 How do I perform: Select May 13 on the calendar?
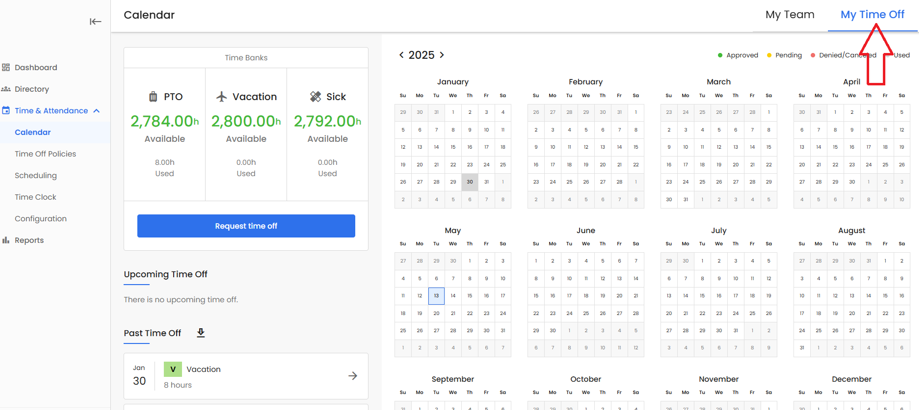point(436,296)
